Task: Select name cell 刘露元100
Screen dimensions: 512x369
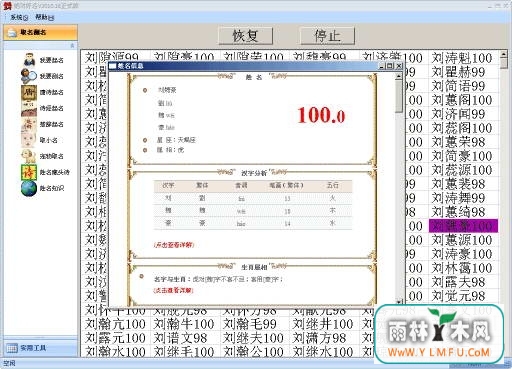Action: pos(116,338)
